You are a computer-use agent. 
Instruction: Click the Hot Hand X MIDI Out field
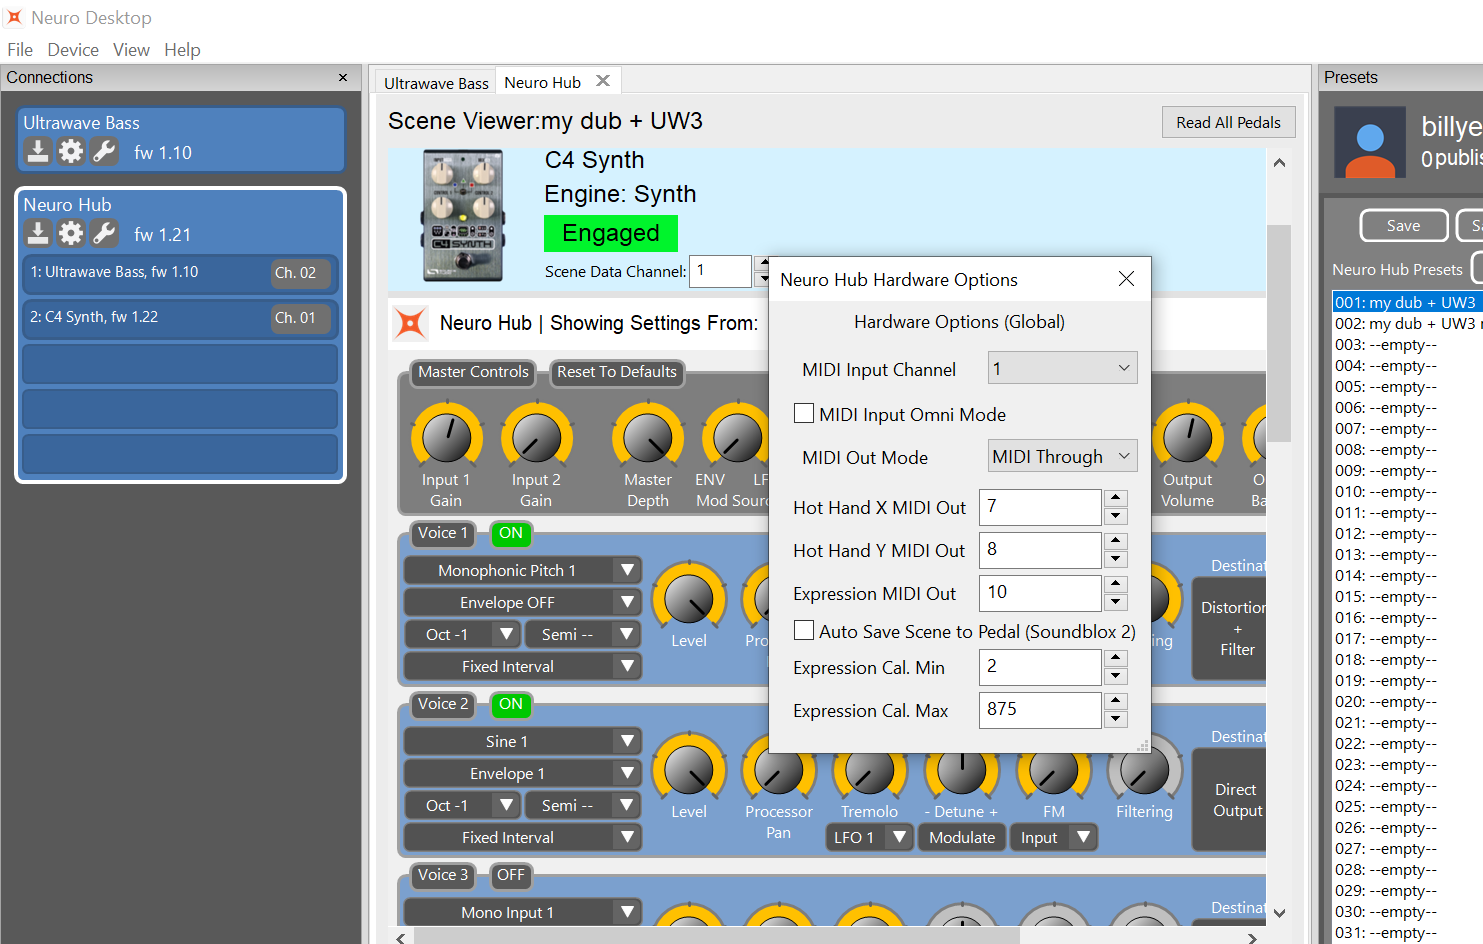coord(1040,507)
